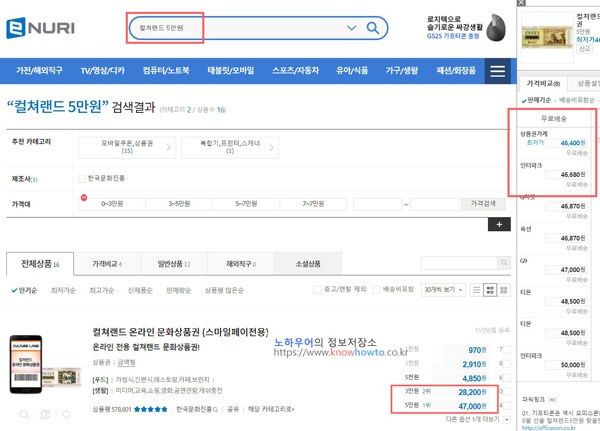Select the 7~7만원 price range

(x=313, y=204)
